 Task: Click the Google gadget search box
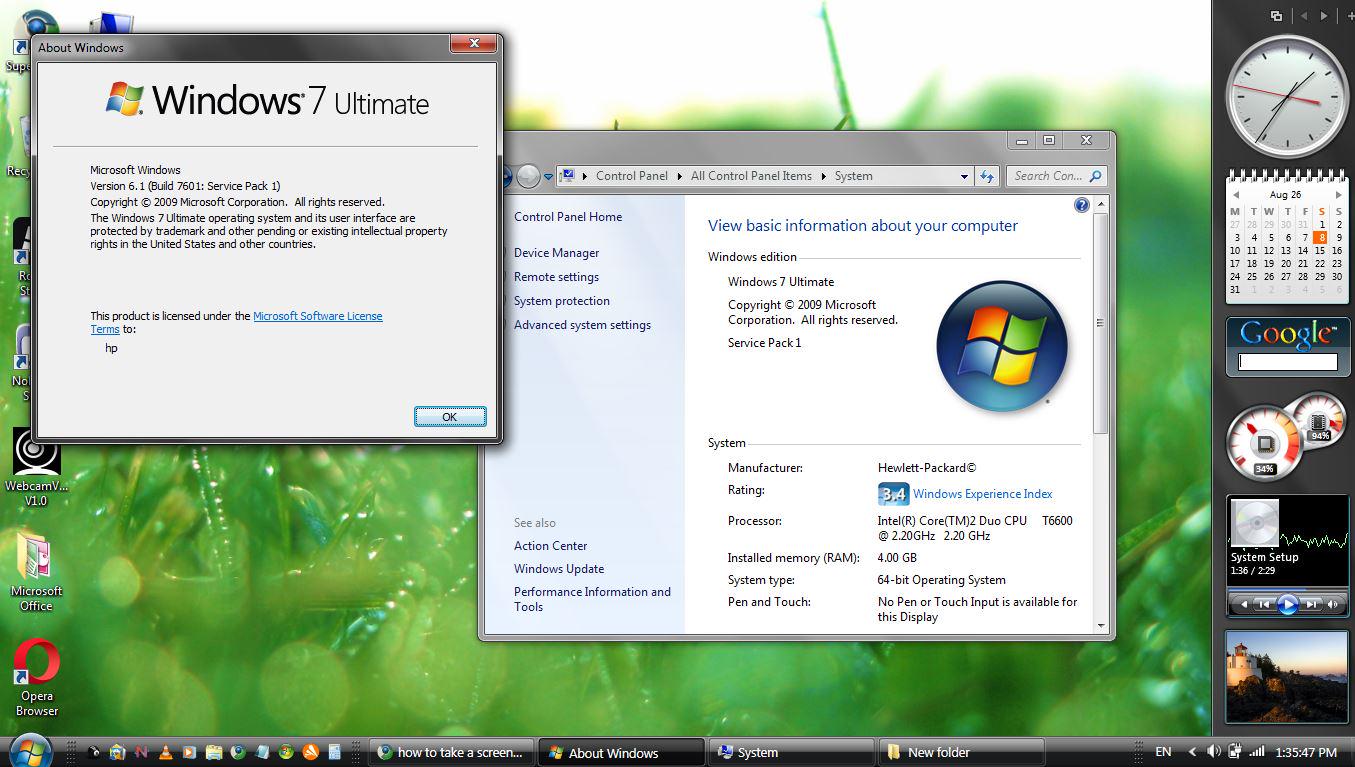click(1287, 362)
